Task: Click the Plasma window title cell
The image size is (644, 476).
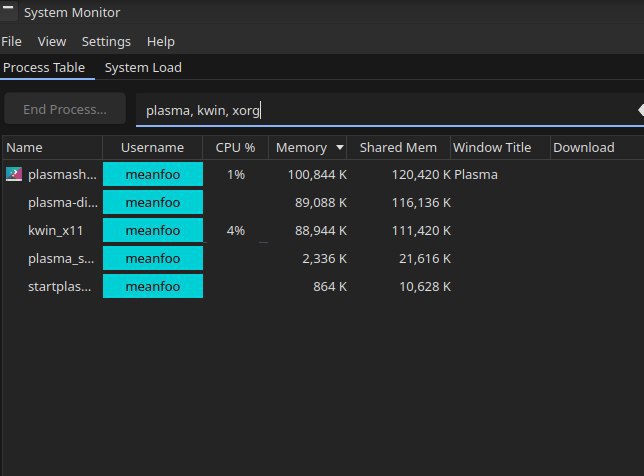Action: click(x=476, y=175)
